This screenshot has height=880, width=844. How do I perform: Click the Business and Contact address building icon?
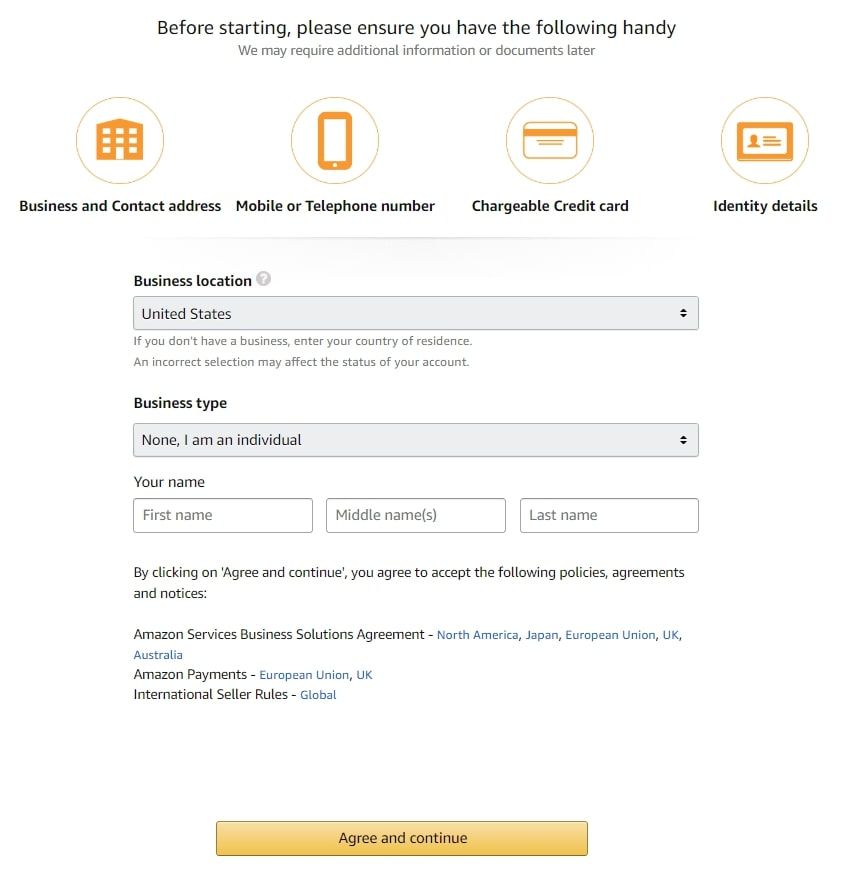click(120, 140)
